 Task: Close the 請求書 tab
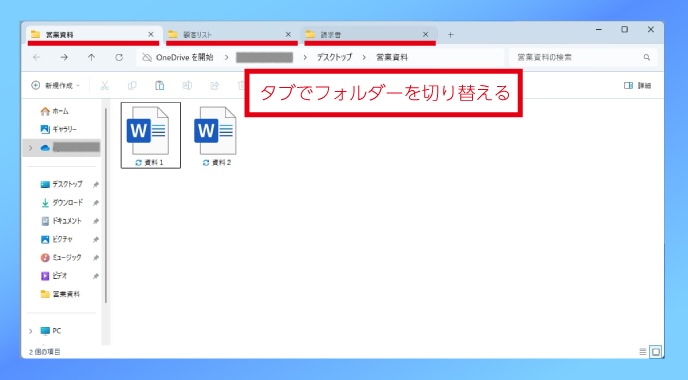425,34
